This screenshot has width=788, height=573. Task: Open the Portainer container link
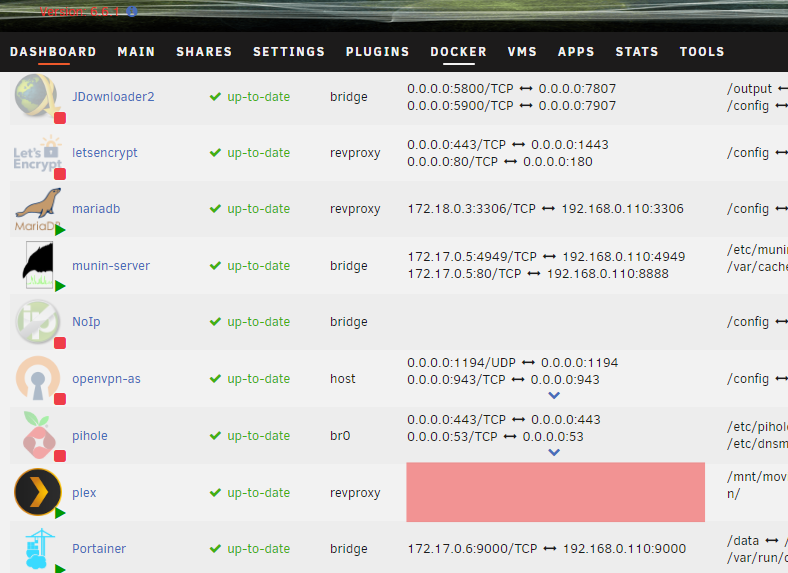coord(98,548)
